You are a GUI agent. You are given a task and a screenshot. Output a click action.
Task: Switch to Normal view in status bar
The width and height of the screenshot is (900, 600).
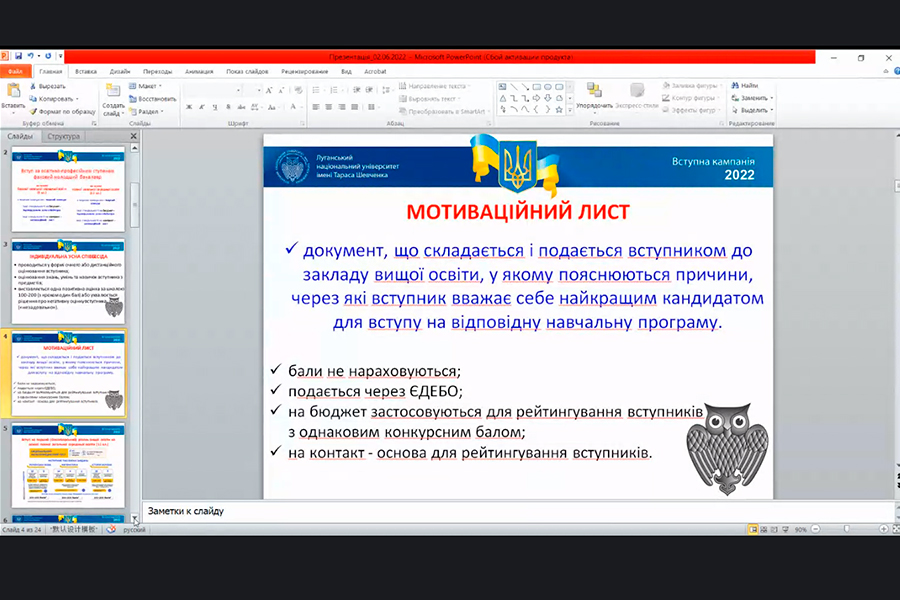[752, 529]
